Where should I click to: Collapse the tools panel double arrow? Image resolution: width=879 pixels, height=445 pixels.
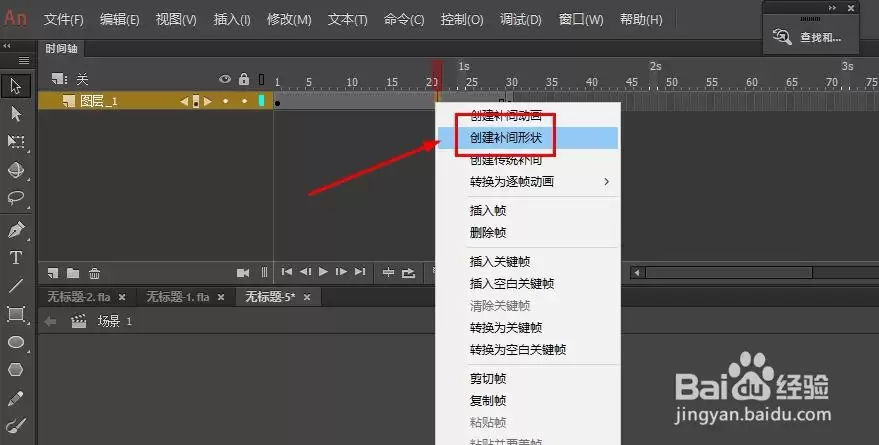click(x=7, y=46)
